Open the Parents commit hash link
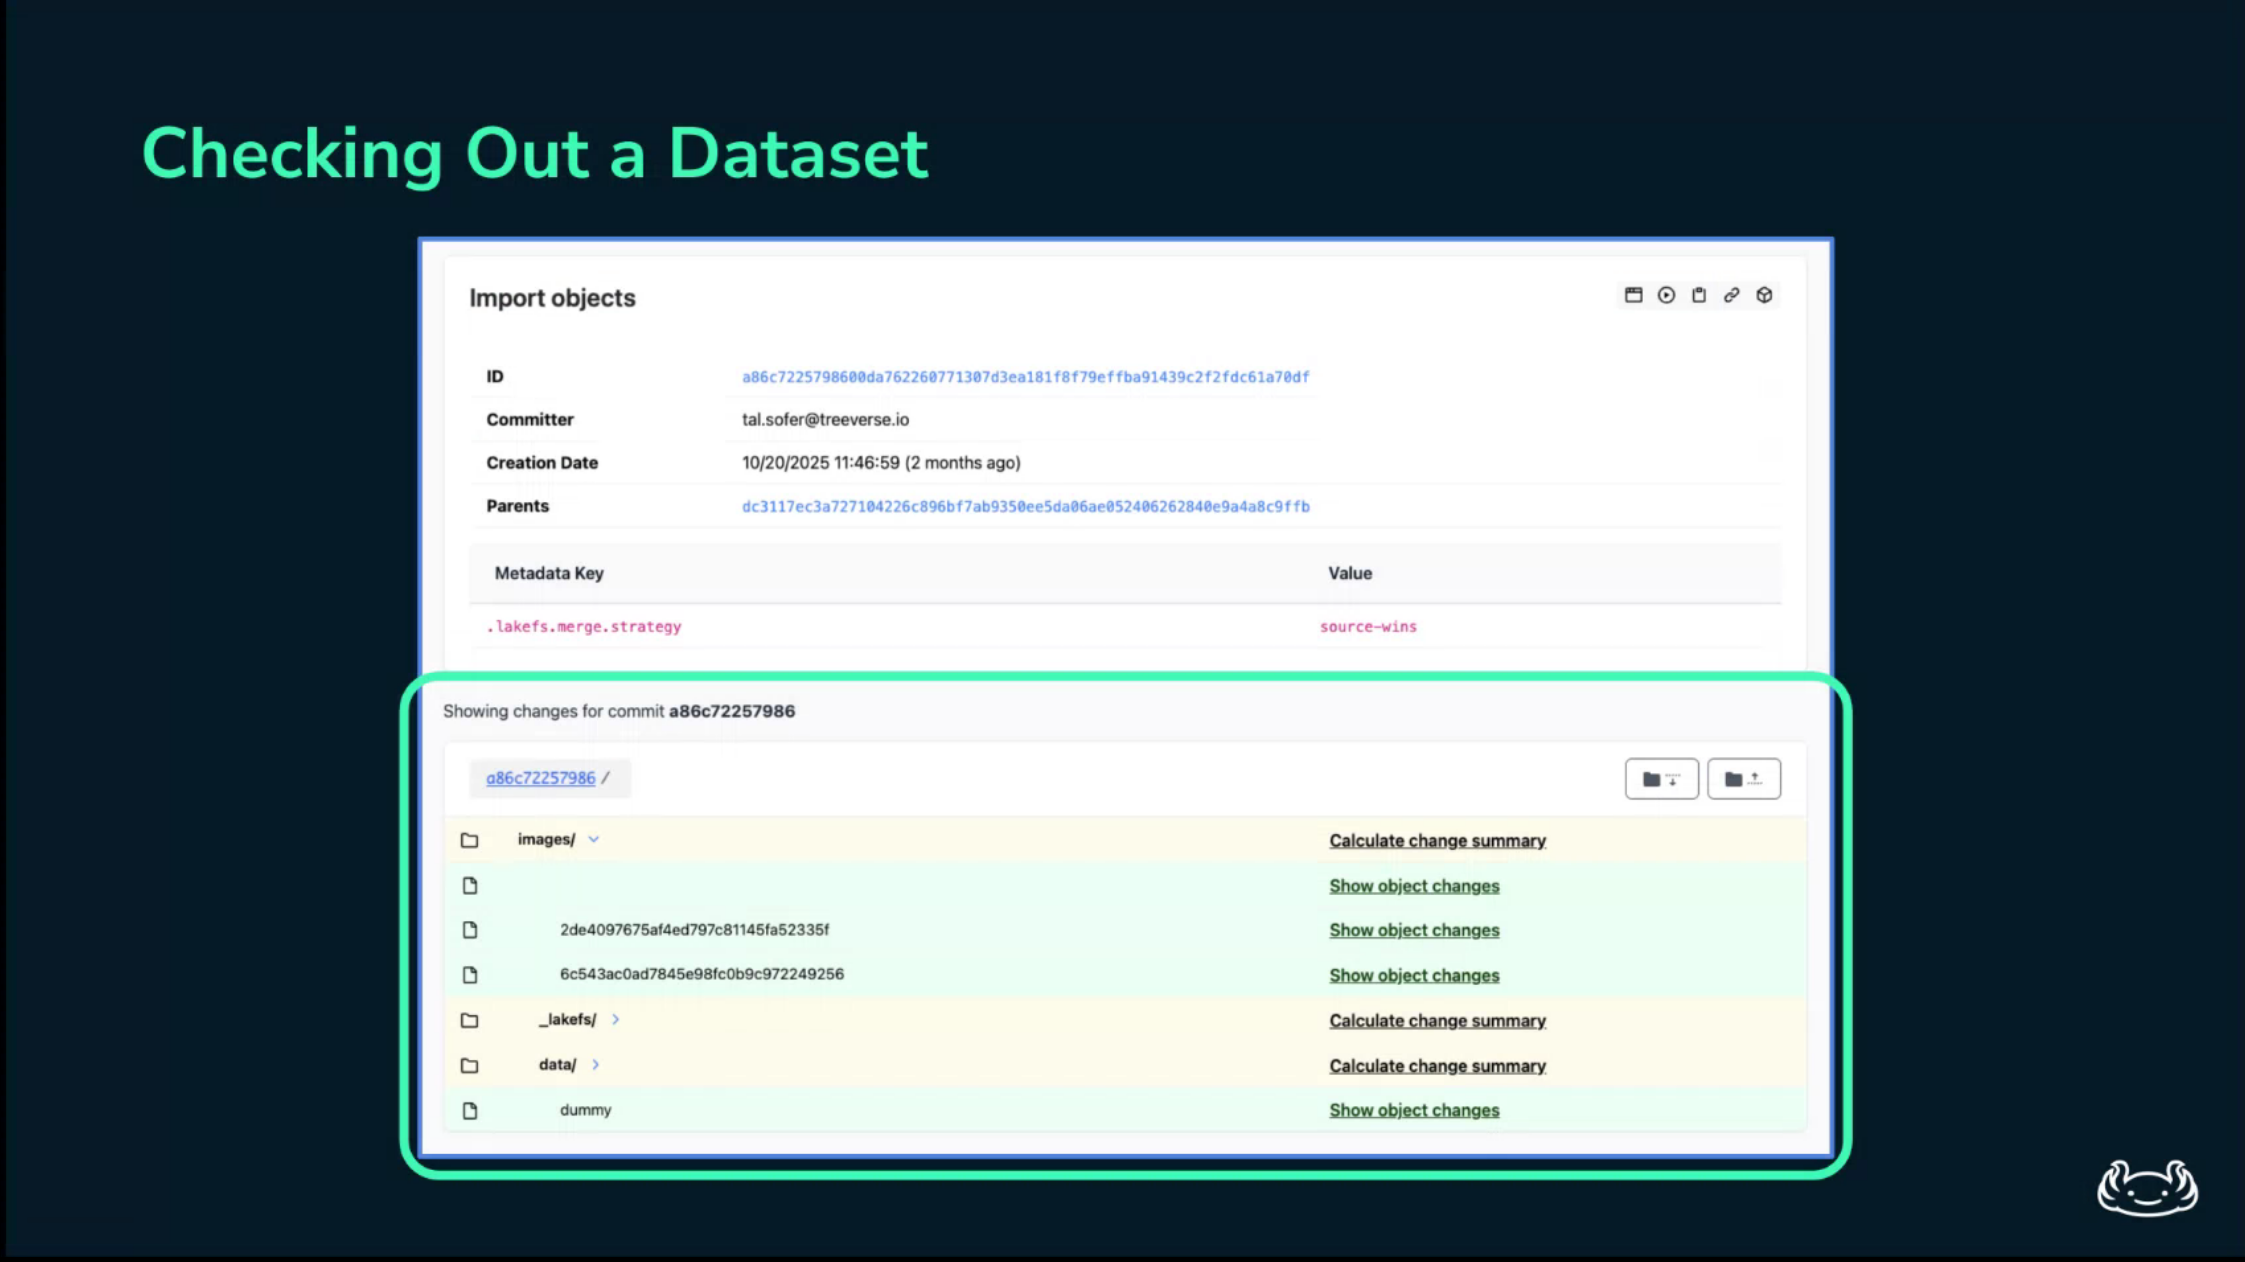 point(1025,506)
